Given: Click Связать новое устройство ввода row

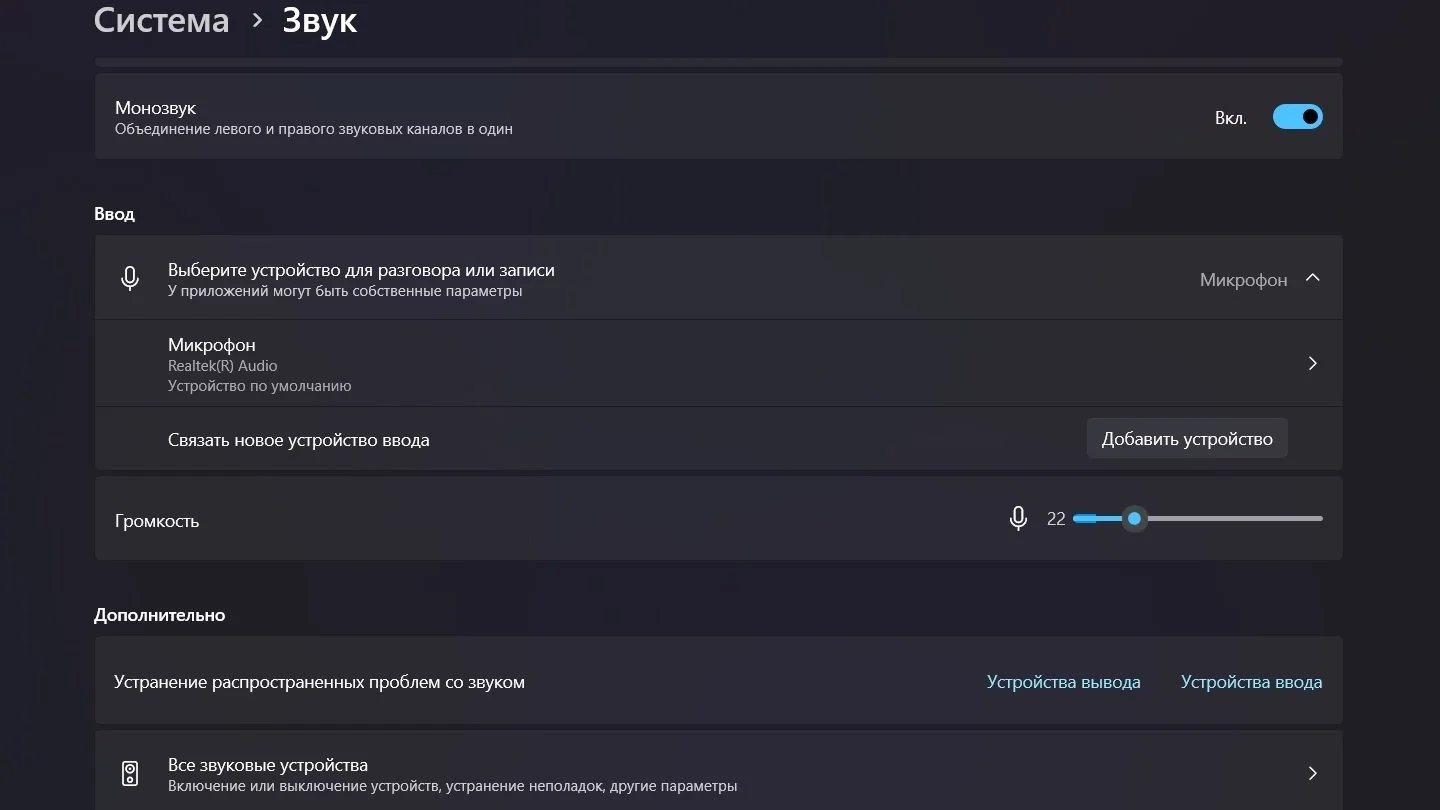Looking at the screenshot, I should tap(718, 439).
